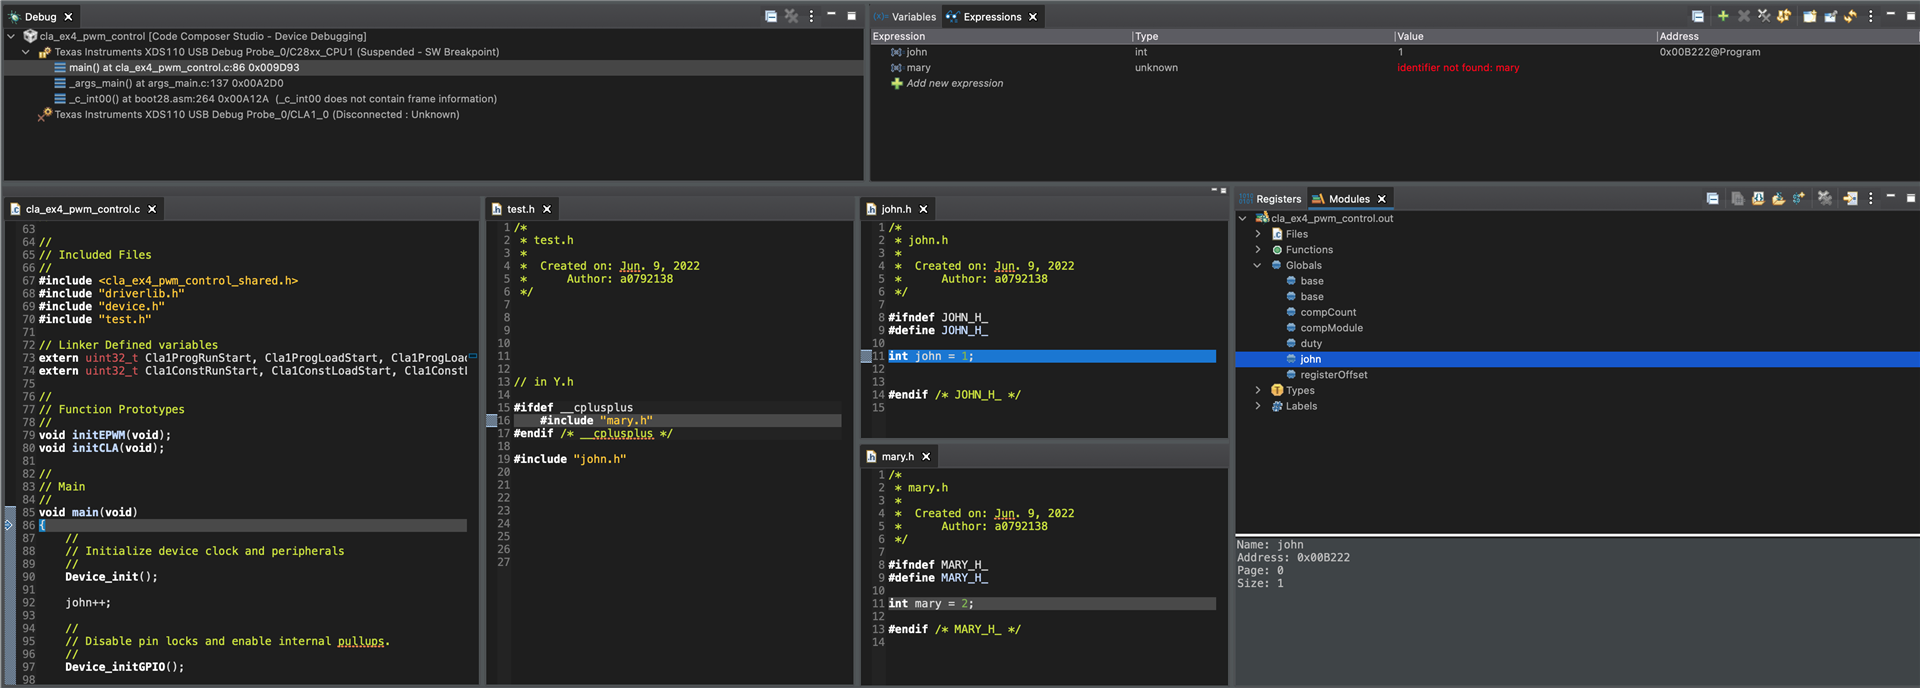Expand the Files node in Modules tree
Viewport: 1920px width, 688px height.
(x=1258, y=234)
